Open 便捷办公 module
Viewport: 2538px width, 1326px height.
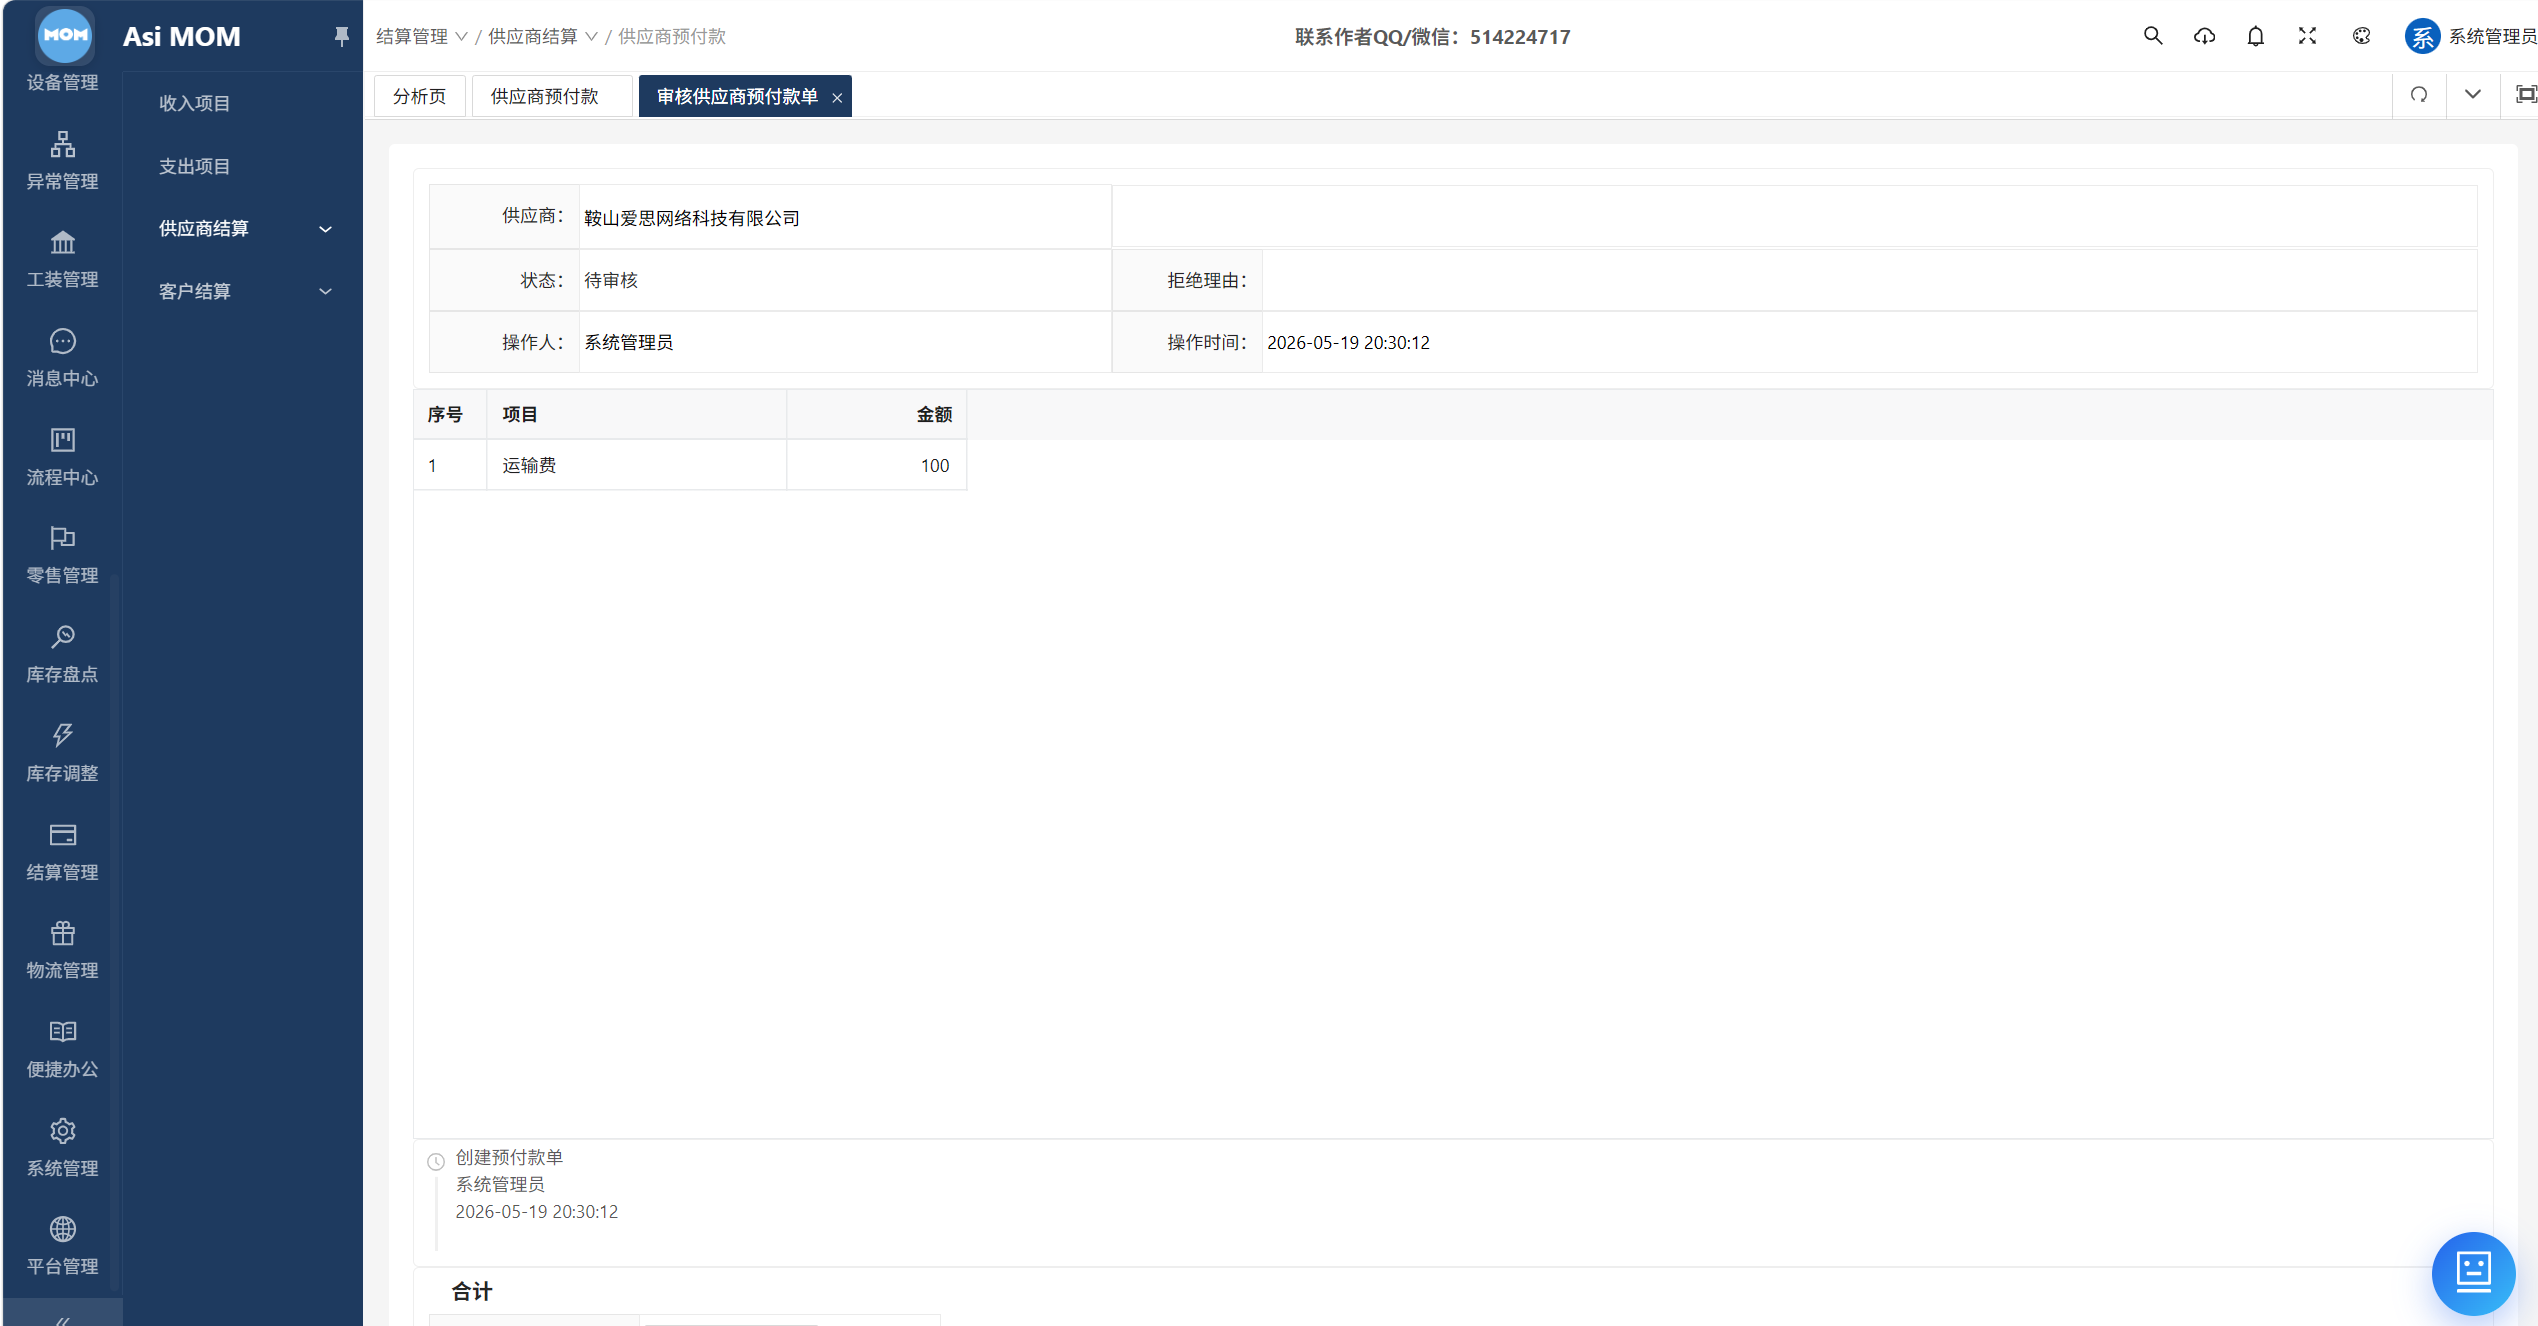(x=62, y=1049)
